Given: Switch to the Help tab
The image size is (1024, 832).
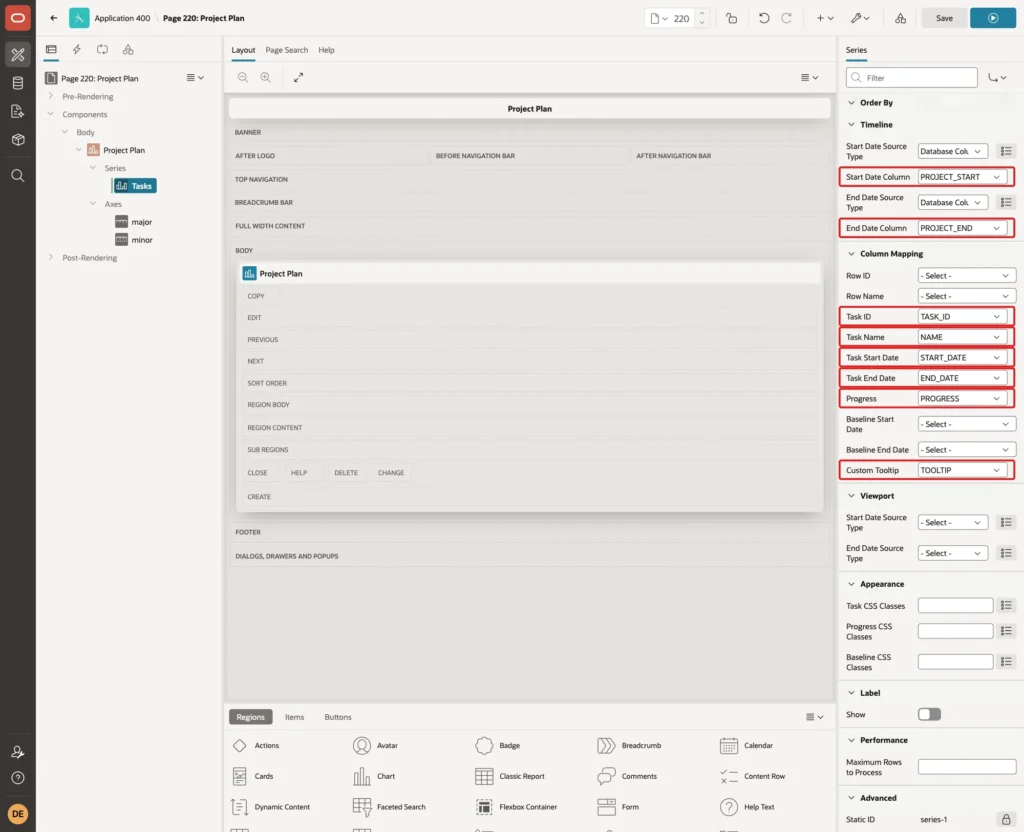Looking at the screenshot, I should (326, 50).
